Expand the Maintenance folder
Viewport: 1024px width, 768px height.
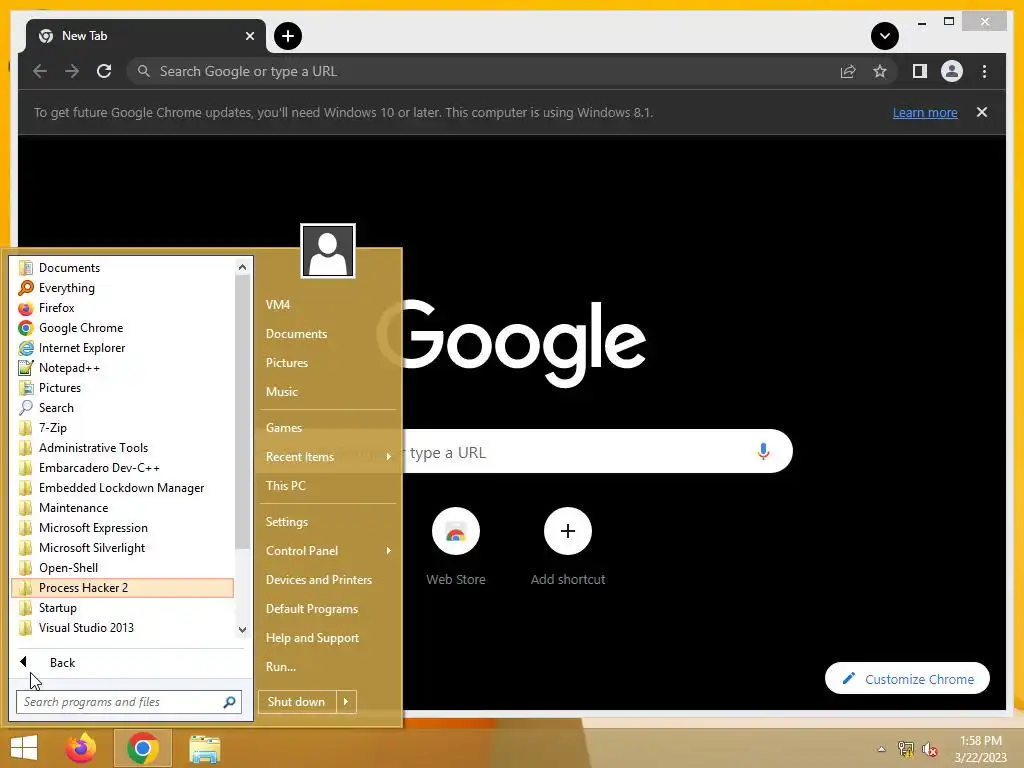click(123, 507)
